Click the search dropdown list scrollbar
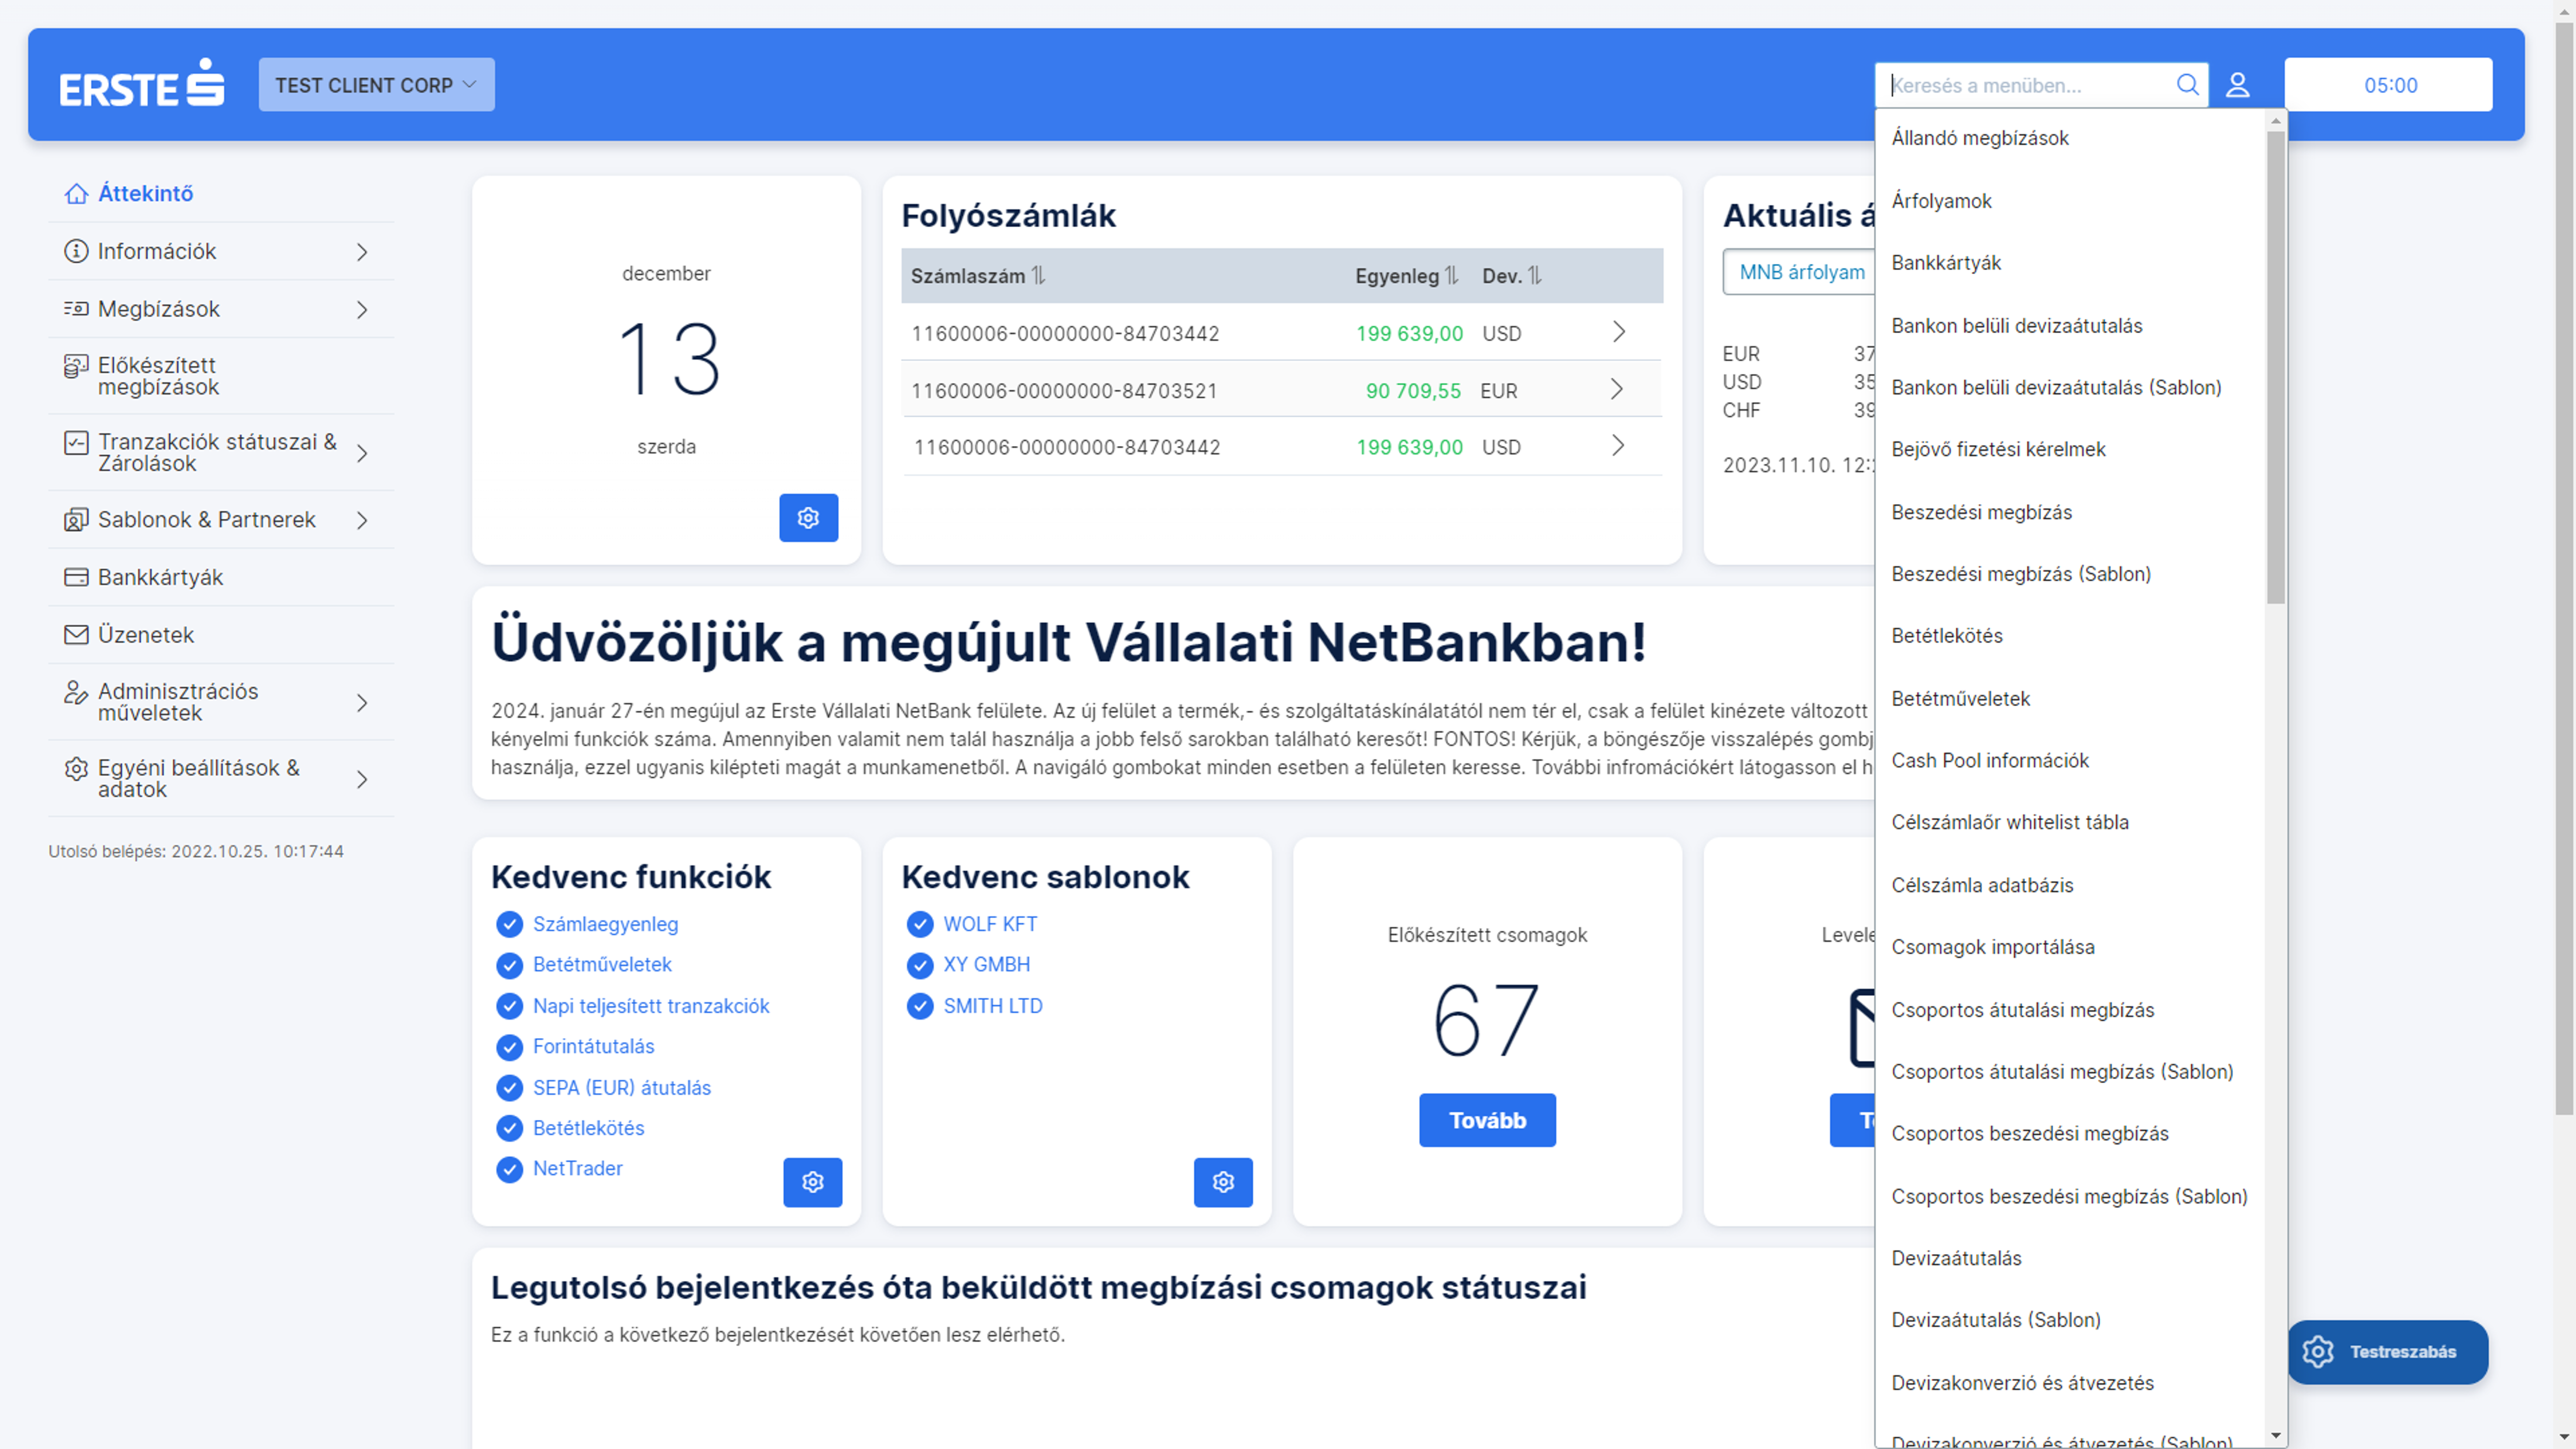 click(x=2276, y=367)
